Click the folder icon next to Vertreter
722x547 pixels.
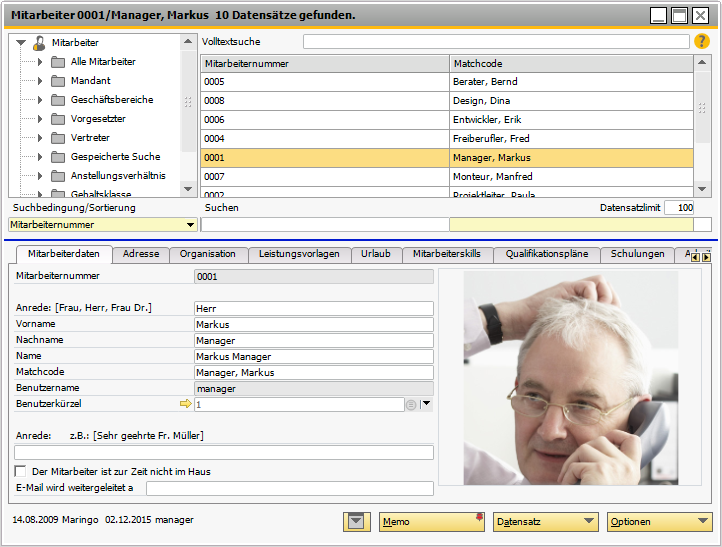pos(58,138)
